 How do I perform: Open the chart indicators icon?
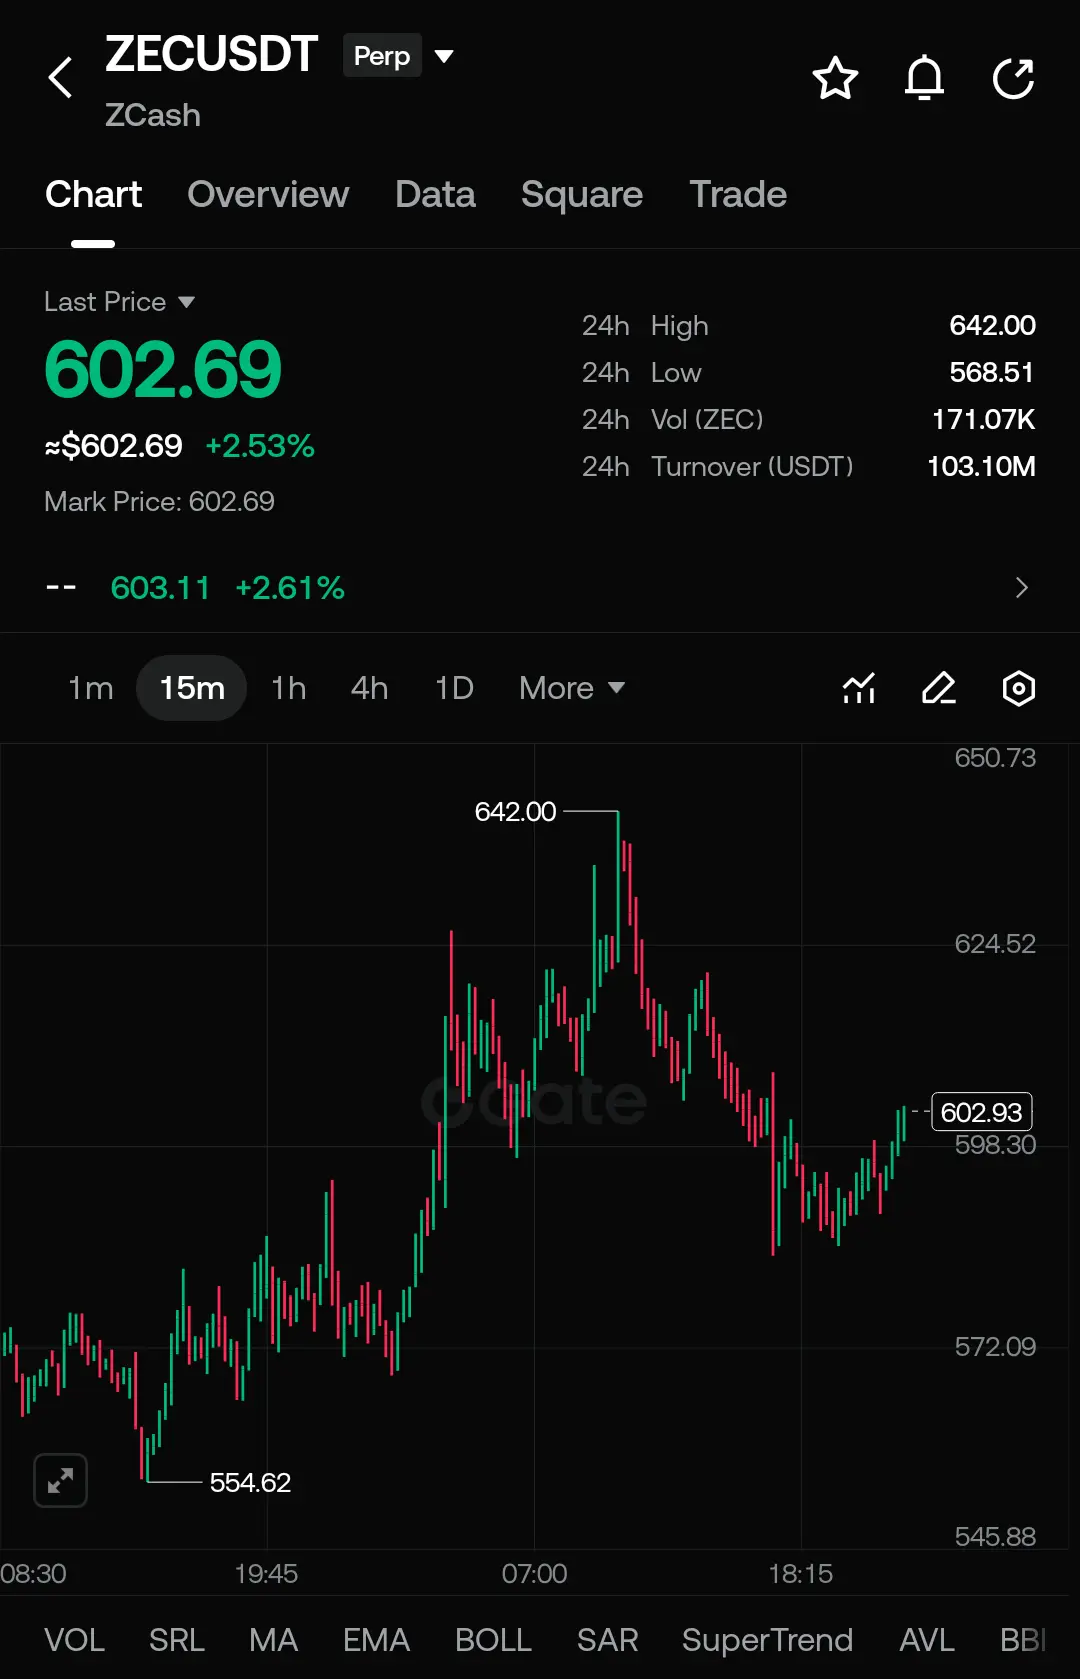[x=859, y=688]
